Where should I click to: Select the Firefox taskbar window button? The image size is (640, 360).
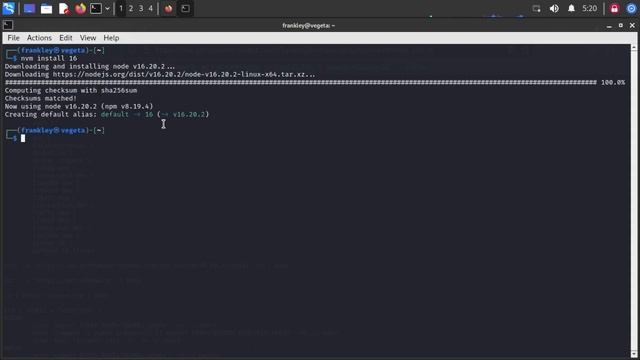click(169, 9)
